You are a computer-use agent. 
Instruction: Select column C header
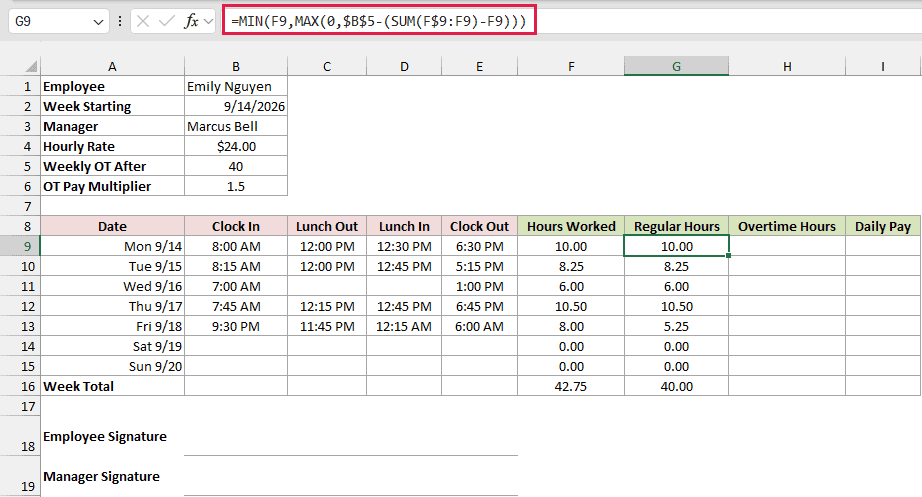click(x=327, y=66)
